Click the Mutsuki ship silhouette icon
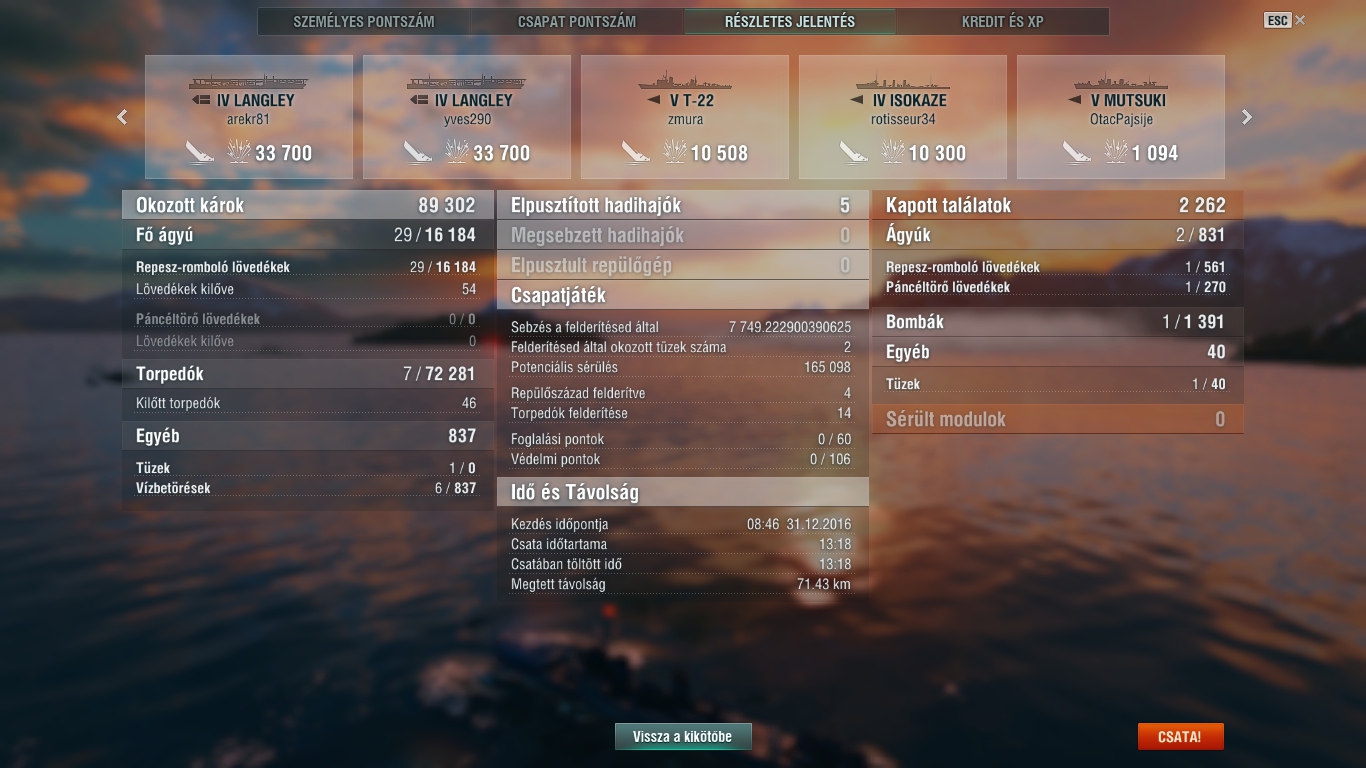1366x768 pixels. (x=1120, y=81)
